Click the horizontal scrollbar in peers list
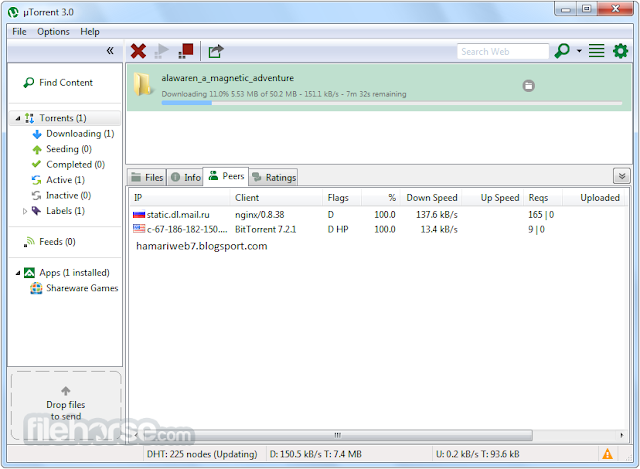Viewport: 640px width, 469px height. 337,435
